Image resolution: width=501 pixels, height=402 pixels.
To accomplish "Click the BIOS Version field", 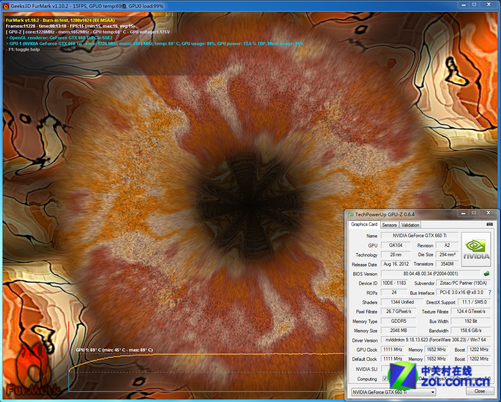I will [x=431, y=274].
